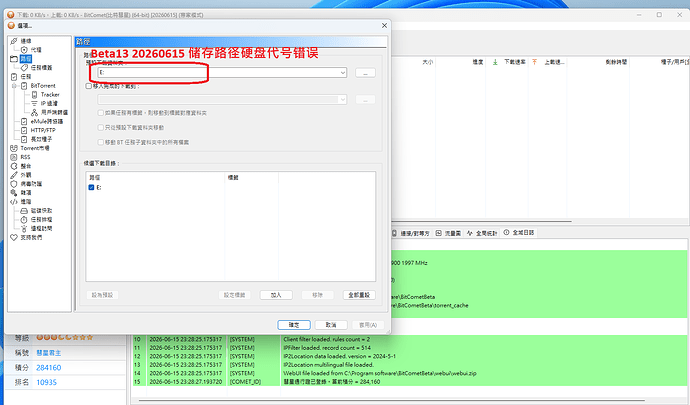Select log row 'Client filter loaded. rules count = 2'
Viewport: 690px width, 405px height.
pyautogui.click(x=409, y=339)
